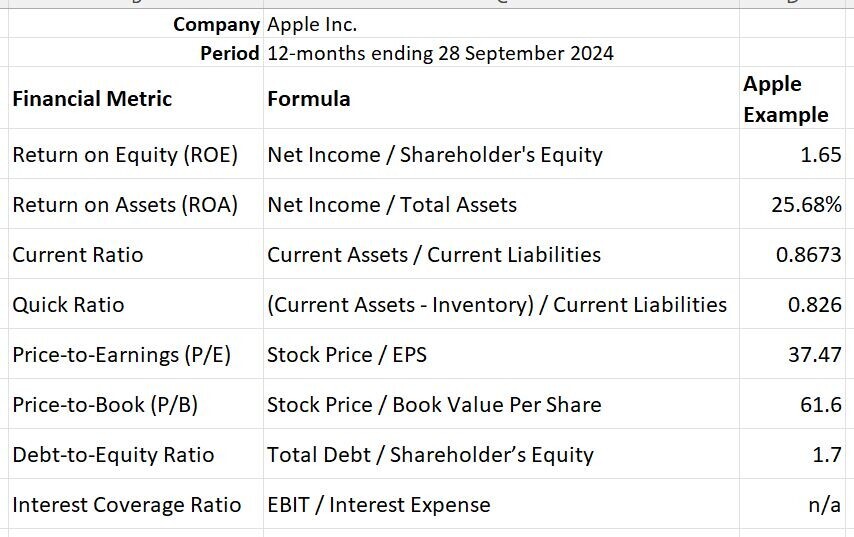This screenshot has height=537, width=854.
Task: Select the Interest Coverage Ratio n/a cell
Action: coord(792,505)
